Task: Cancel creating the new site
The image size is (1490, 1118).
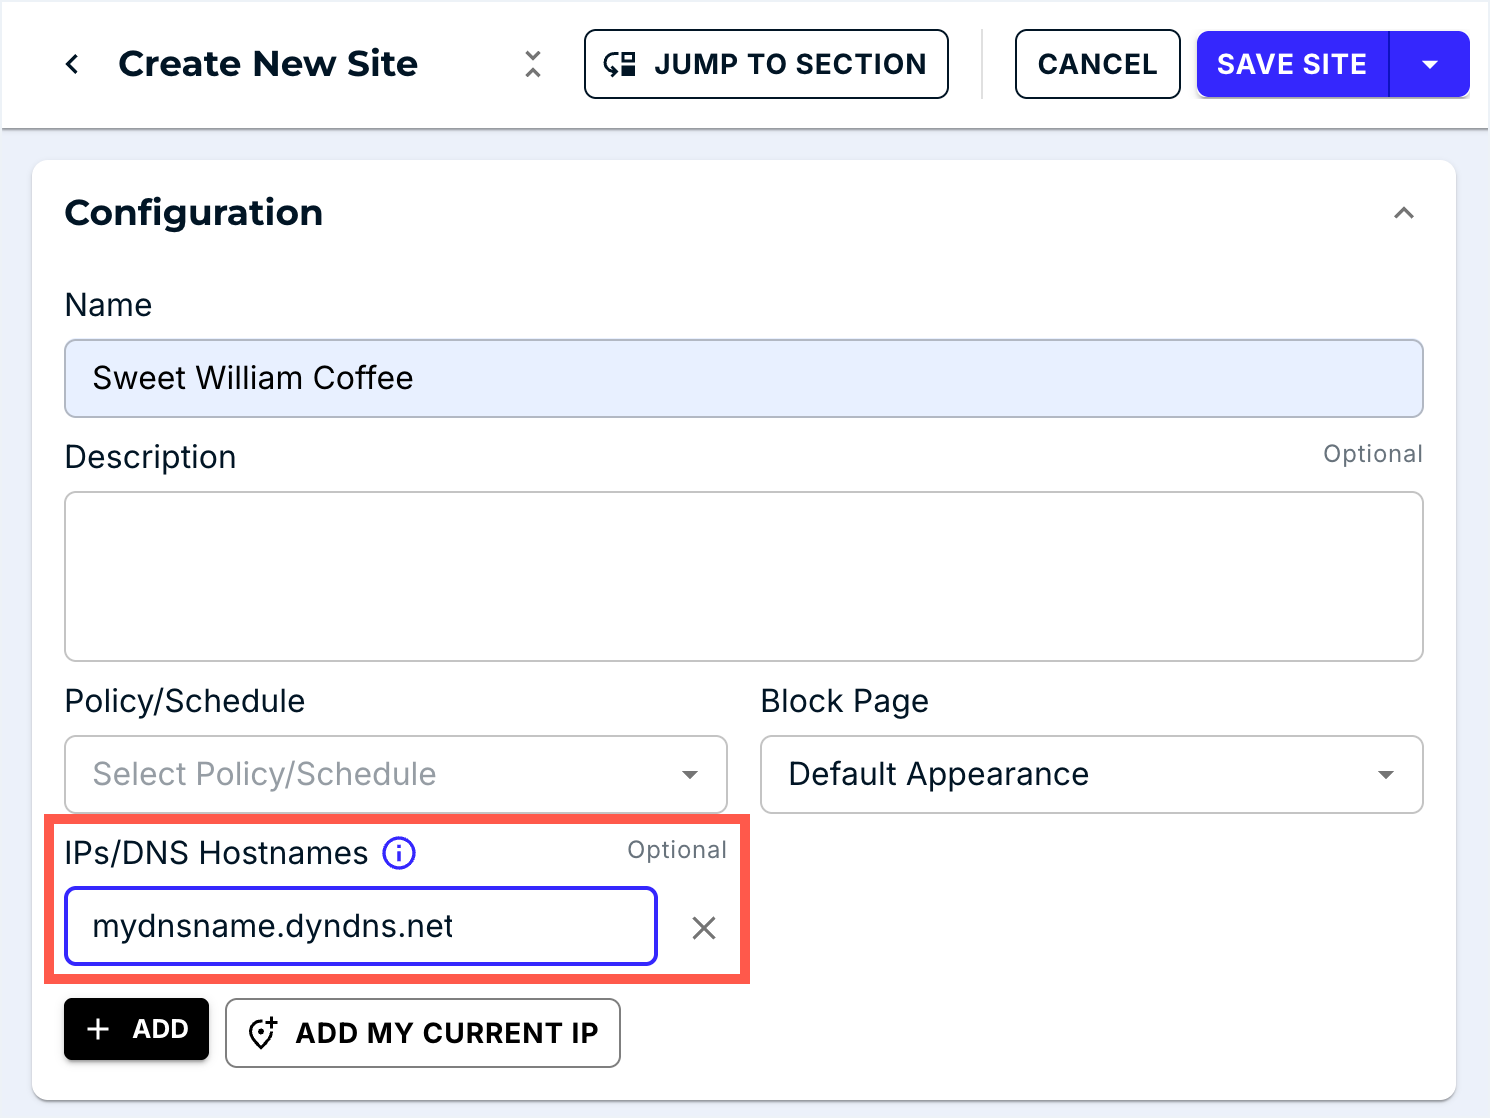Action: click(1097, 65)
